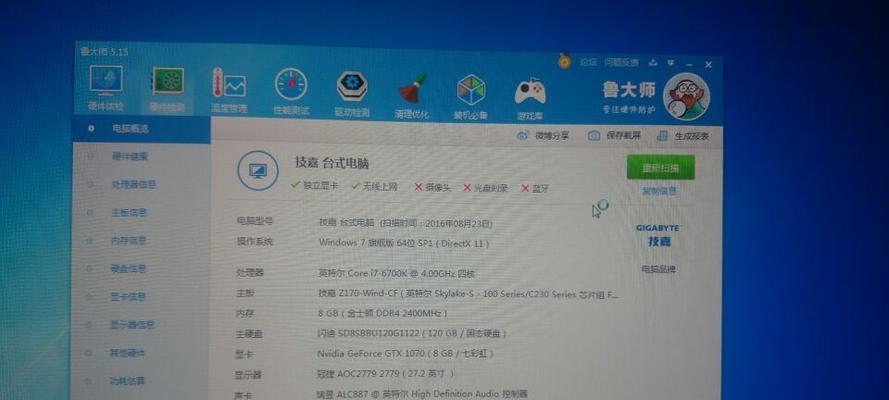Open 装机必备 colorful cube icon

[x=471, y=90]
